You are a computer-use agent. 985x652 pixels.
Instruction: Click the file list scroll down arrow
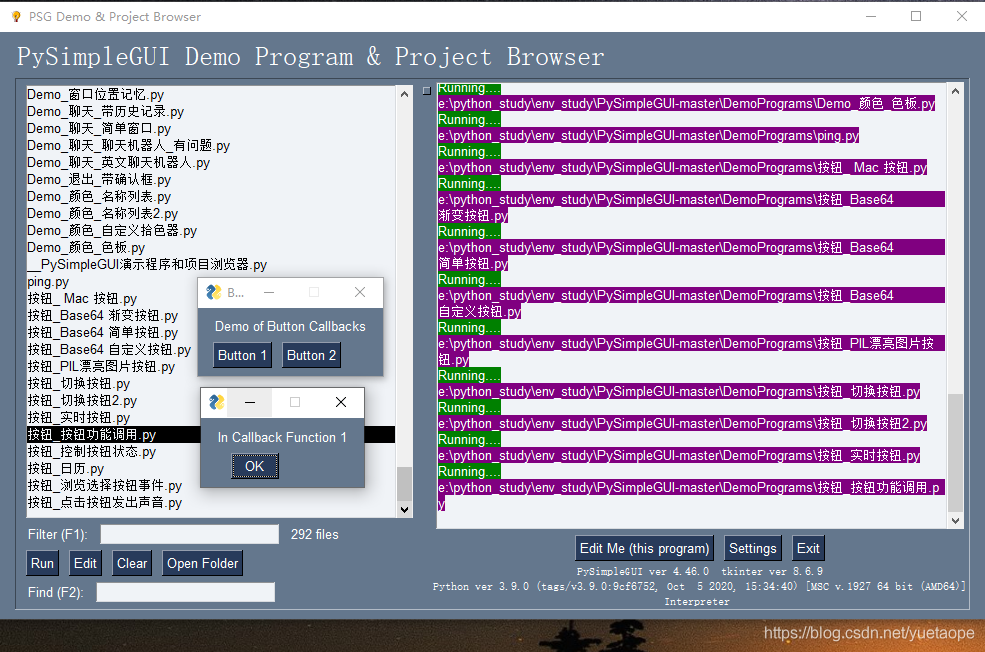click(x=405, y=509)
